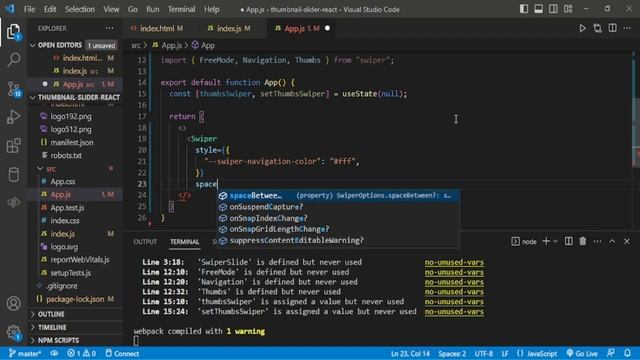Image resolution: width=640 pixels, height=360 pixels.
Task: Open reportWebVitals.js file
Action: [x=80, y=260]
